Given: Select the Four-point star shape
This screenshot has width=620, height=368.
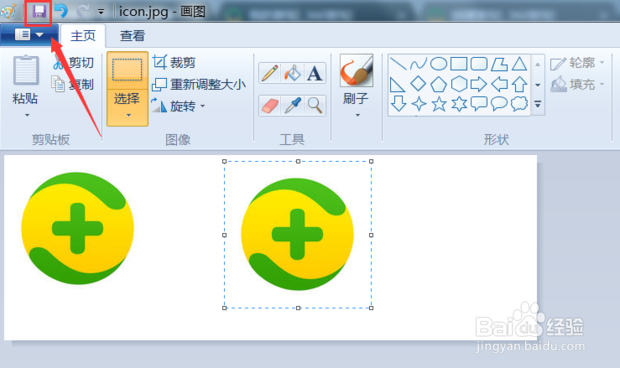Looking at the screenshot, I should click(x=419, y=104).
